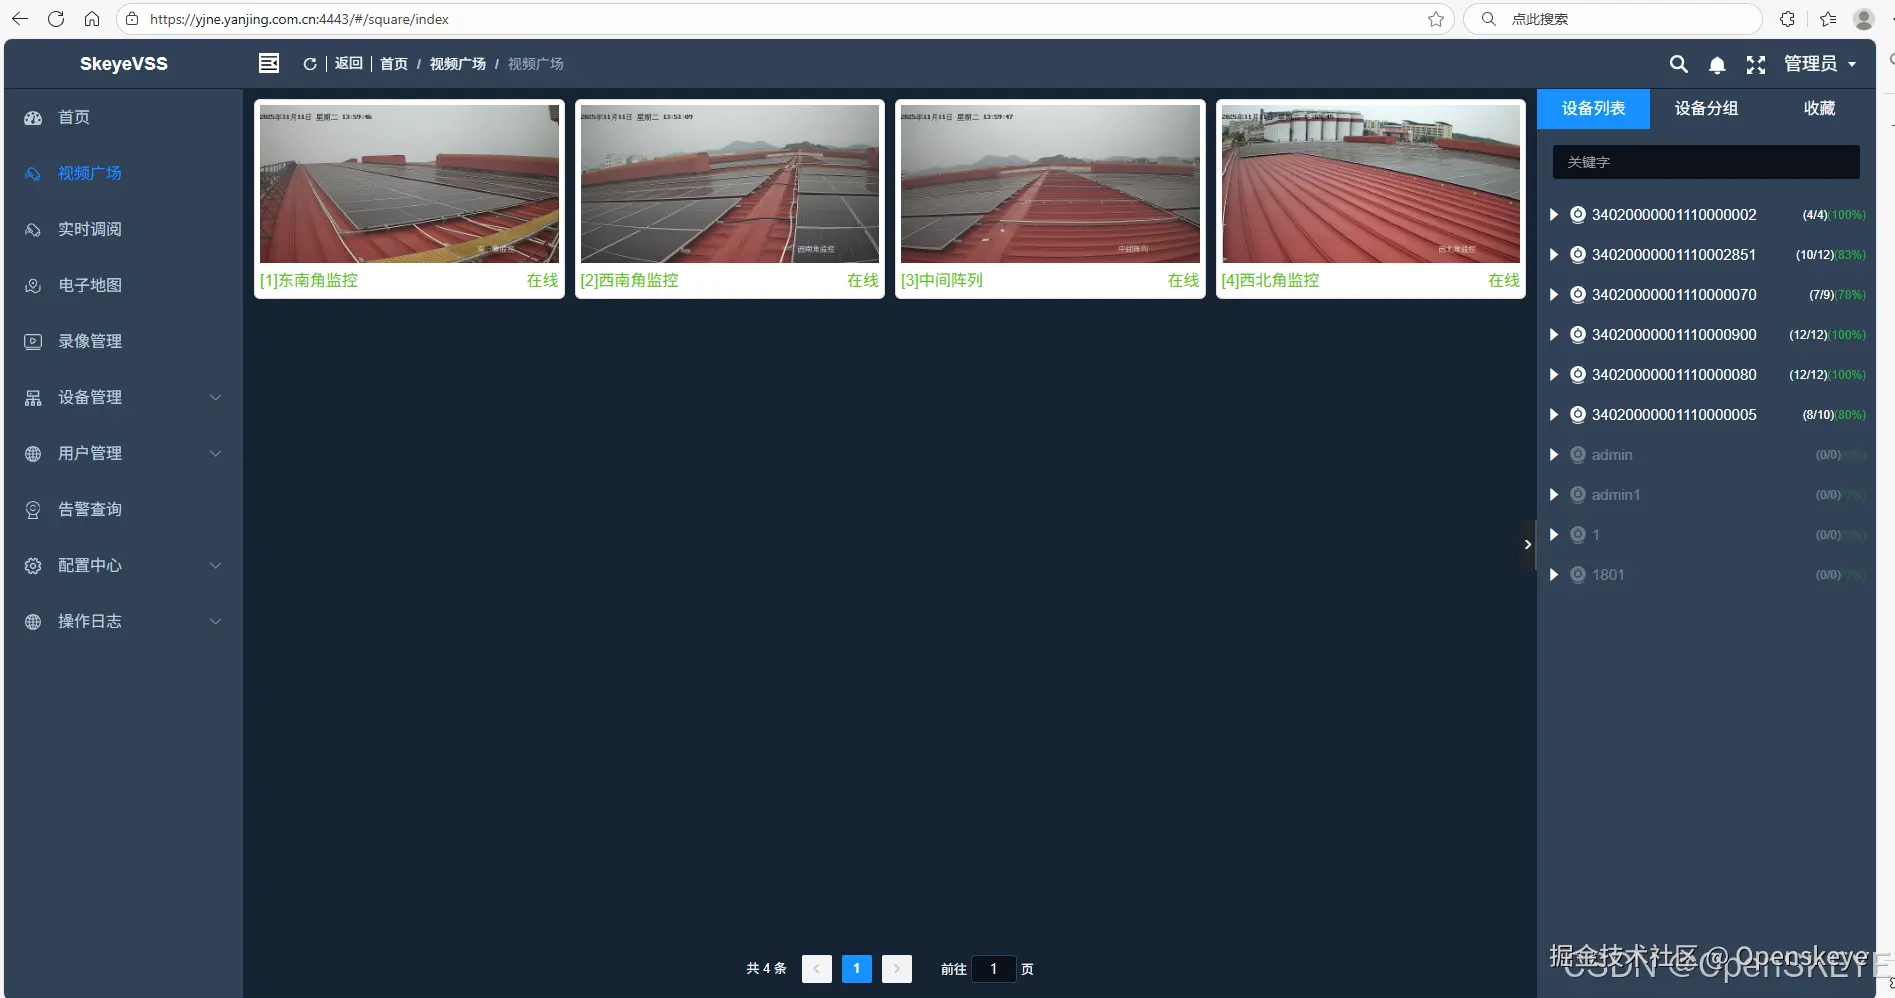Open the search magnifier in top bar
The height and width of the screenshot is (998, 1895).
coord(1679,64)
